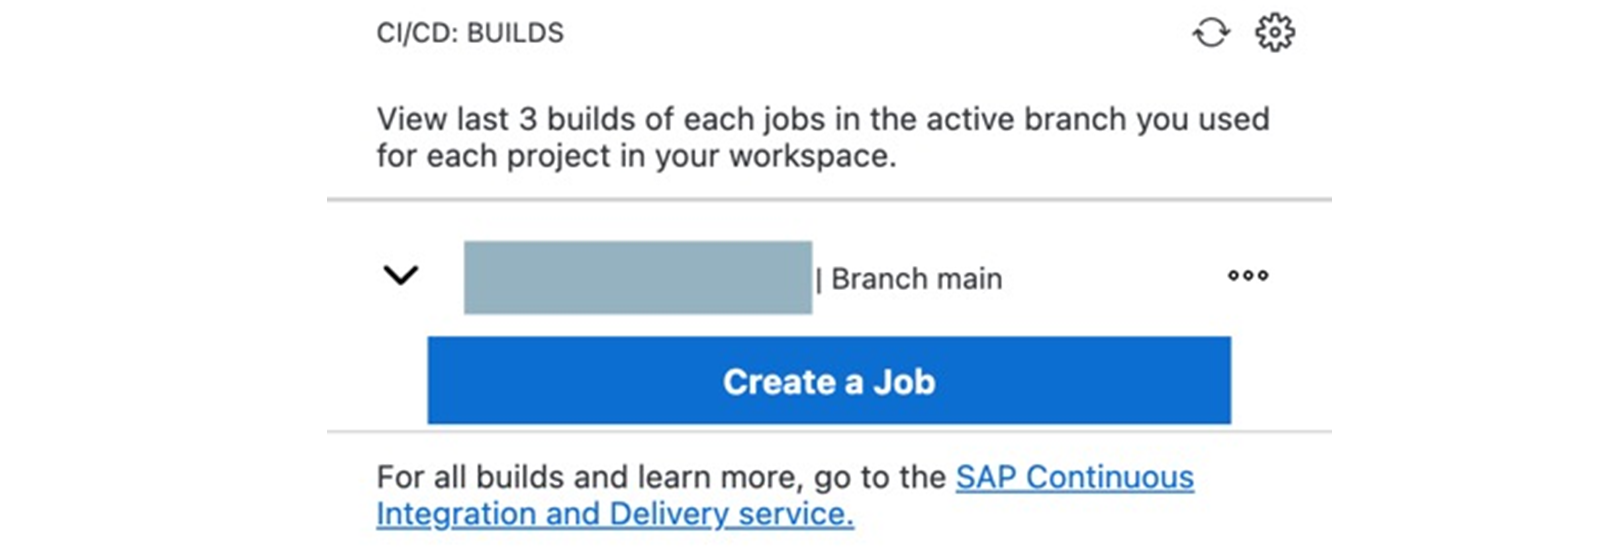Image resolution: width=1600 pixels, height=555 pixels.
Task: Select the Branch main label
Action: (x=916, y=279)
